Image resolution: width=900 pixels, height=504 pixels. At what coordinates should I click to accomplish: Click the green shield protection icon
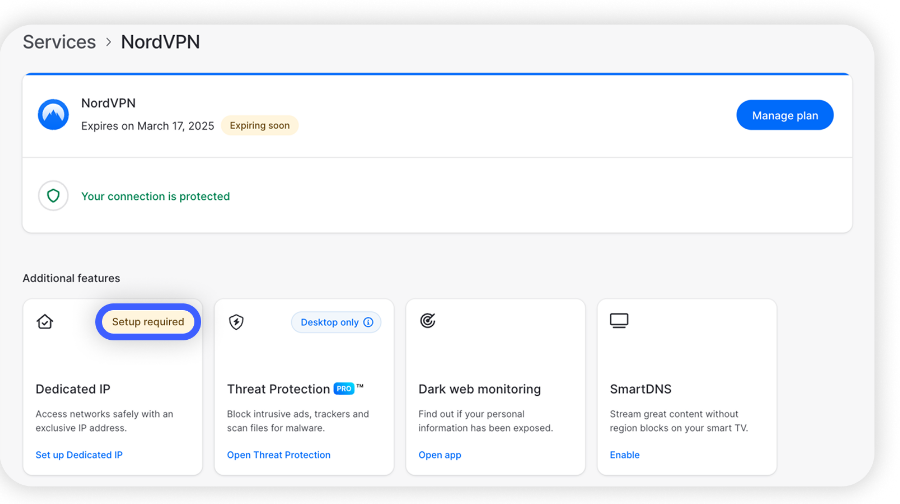53,196
